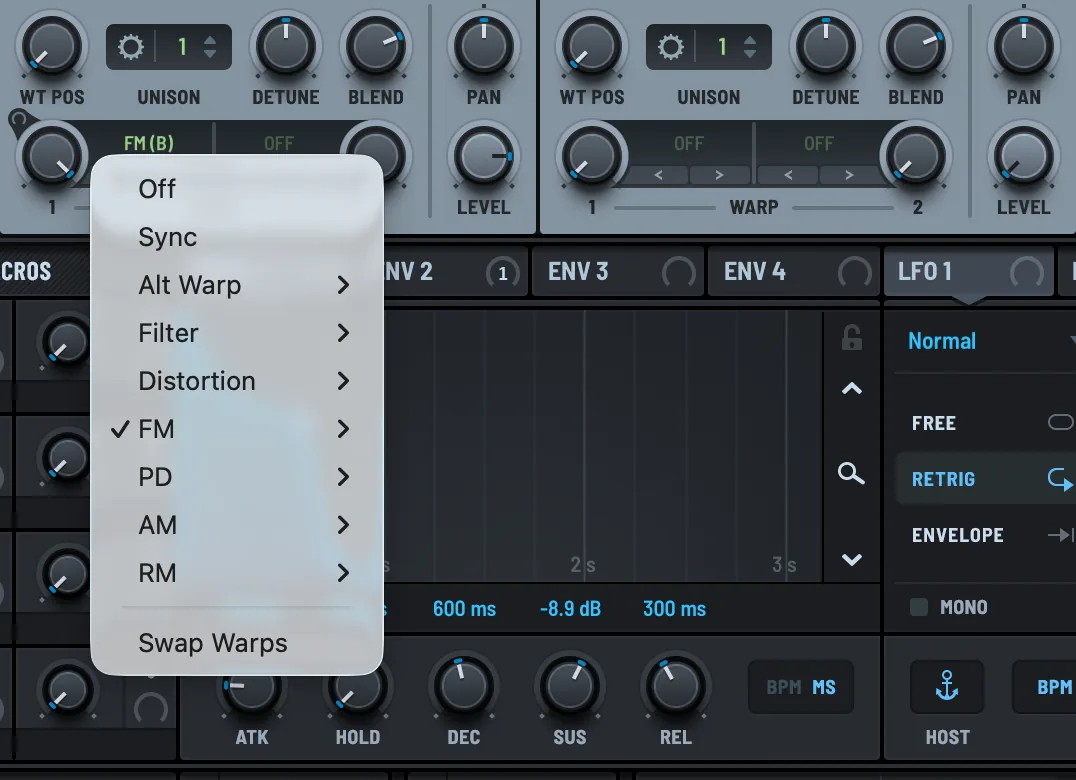Expand AM warp submenu

pos(237,525)
